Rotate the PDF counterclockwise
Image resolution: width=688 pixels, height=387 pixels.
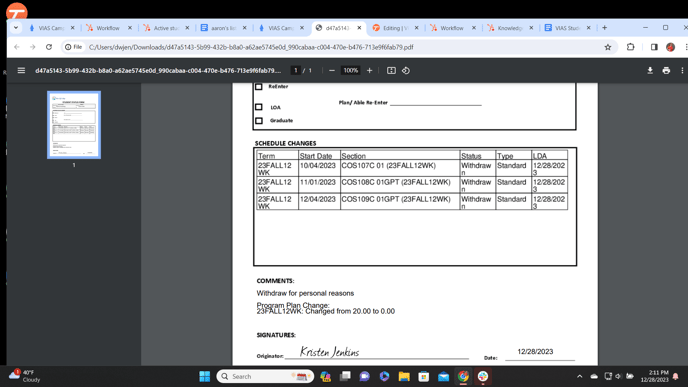point(406,70)
